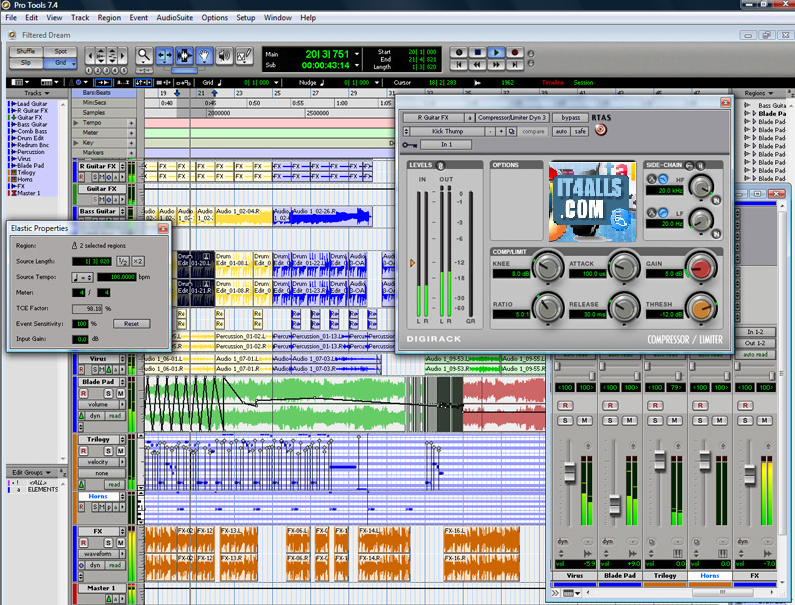Click copy settings icon beside Kick Thump
The height and width of the screenshot is (605, 795).
pos(512,131)
